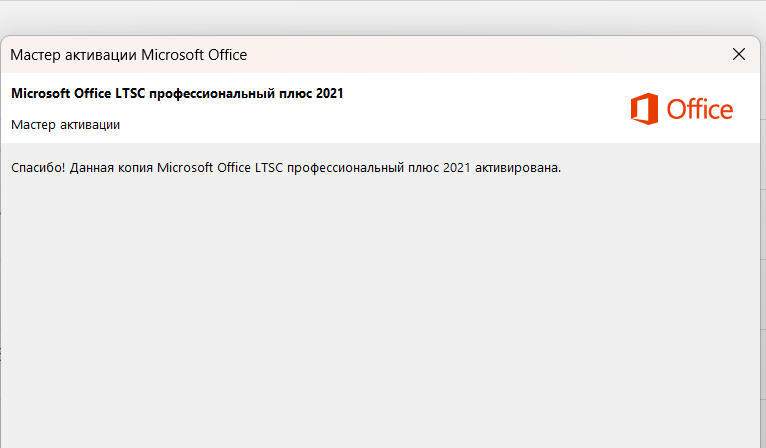The image size is (766, 448).
Task: Click the 'Спасибо!' word in message
Action: coord(38,167)
